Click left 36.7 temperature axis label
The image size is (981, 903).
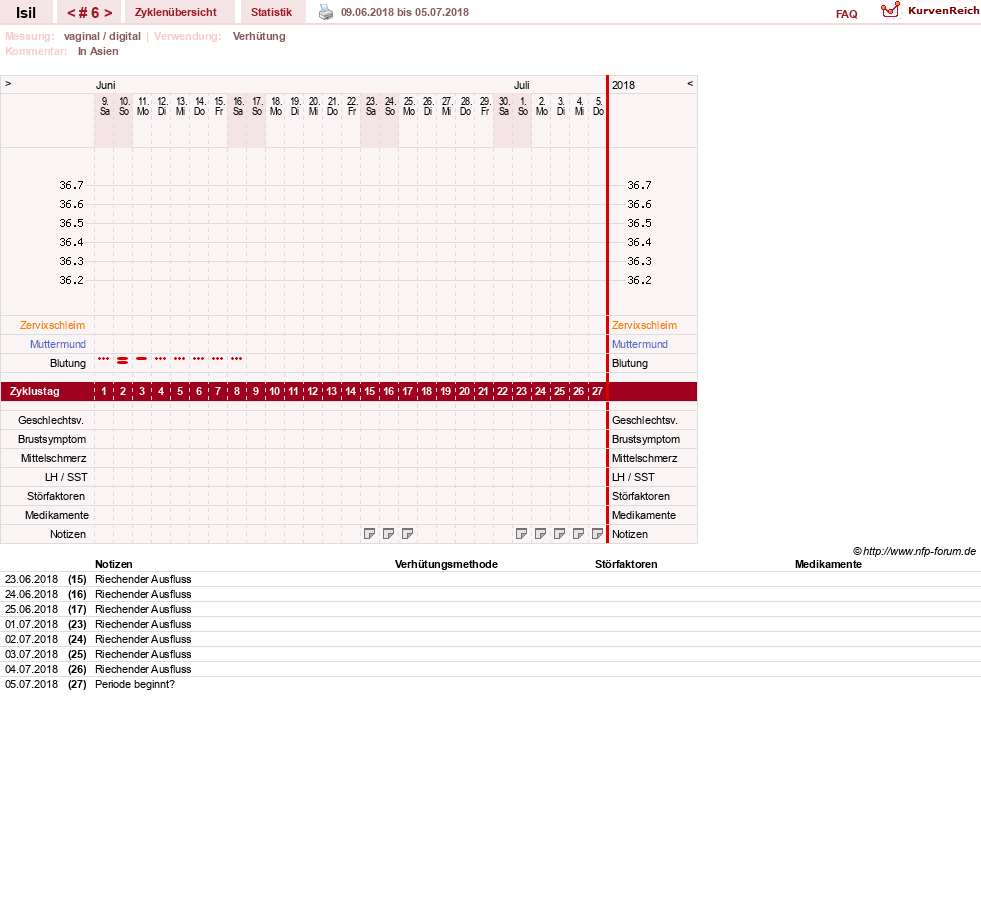coord(71,185)
